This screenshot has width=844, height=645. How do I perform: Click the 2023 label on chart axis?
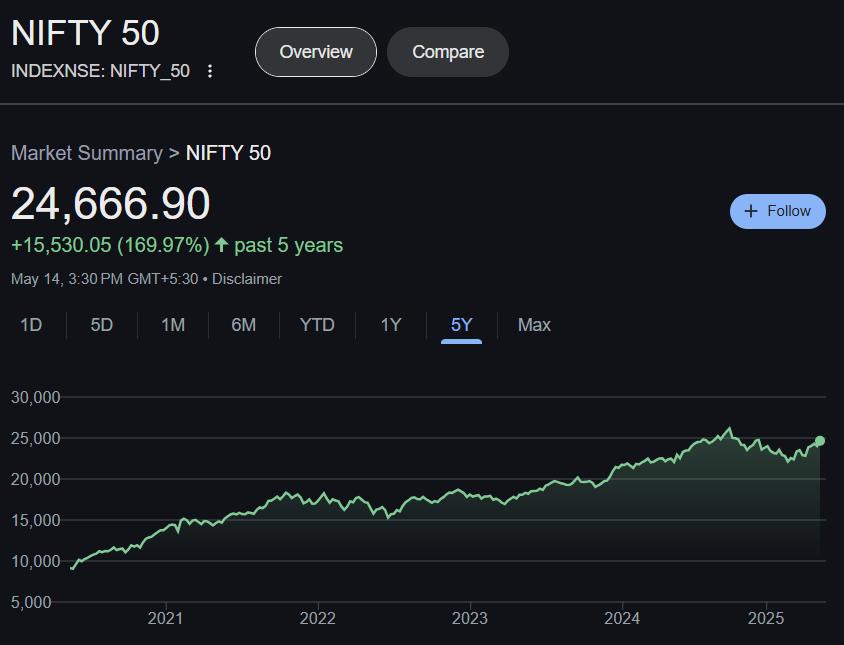point(470,618)
